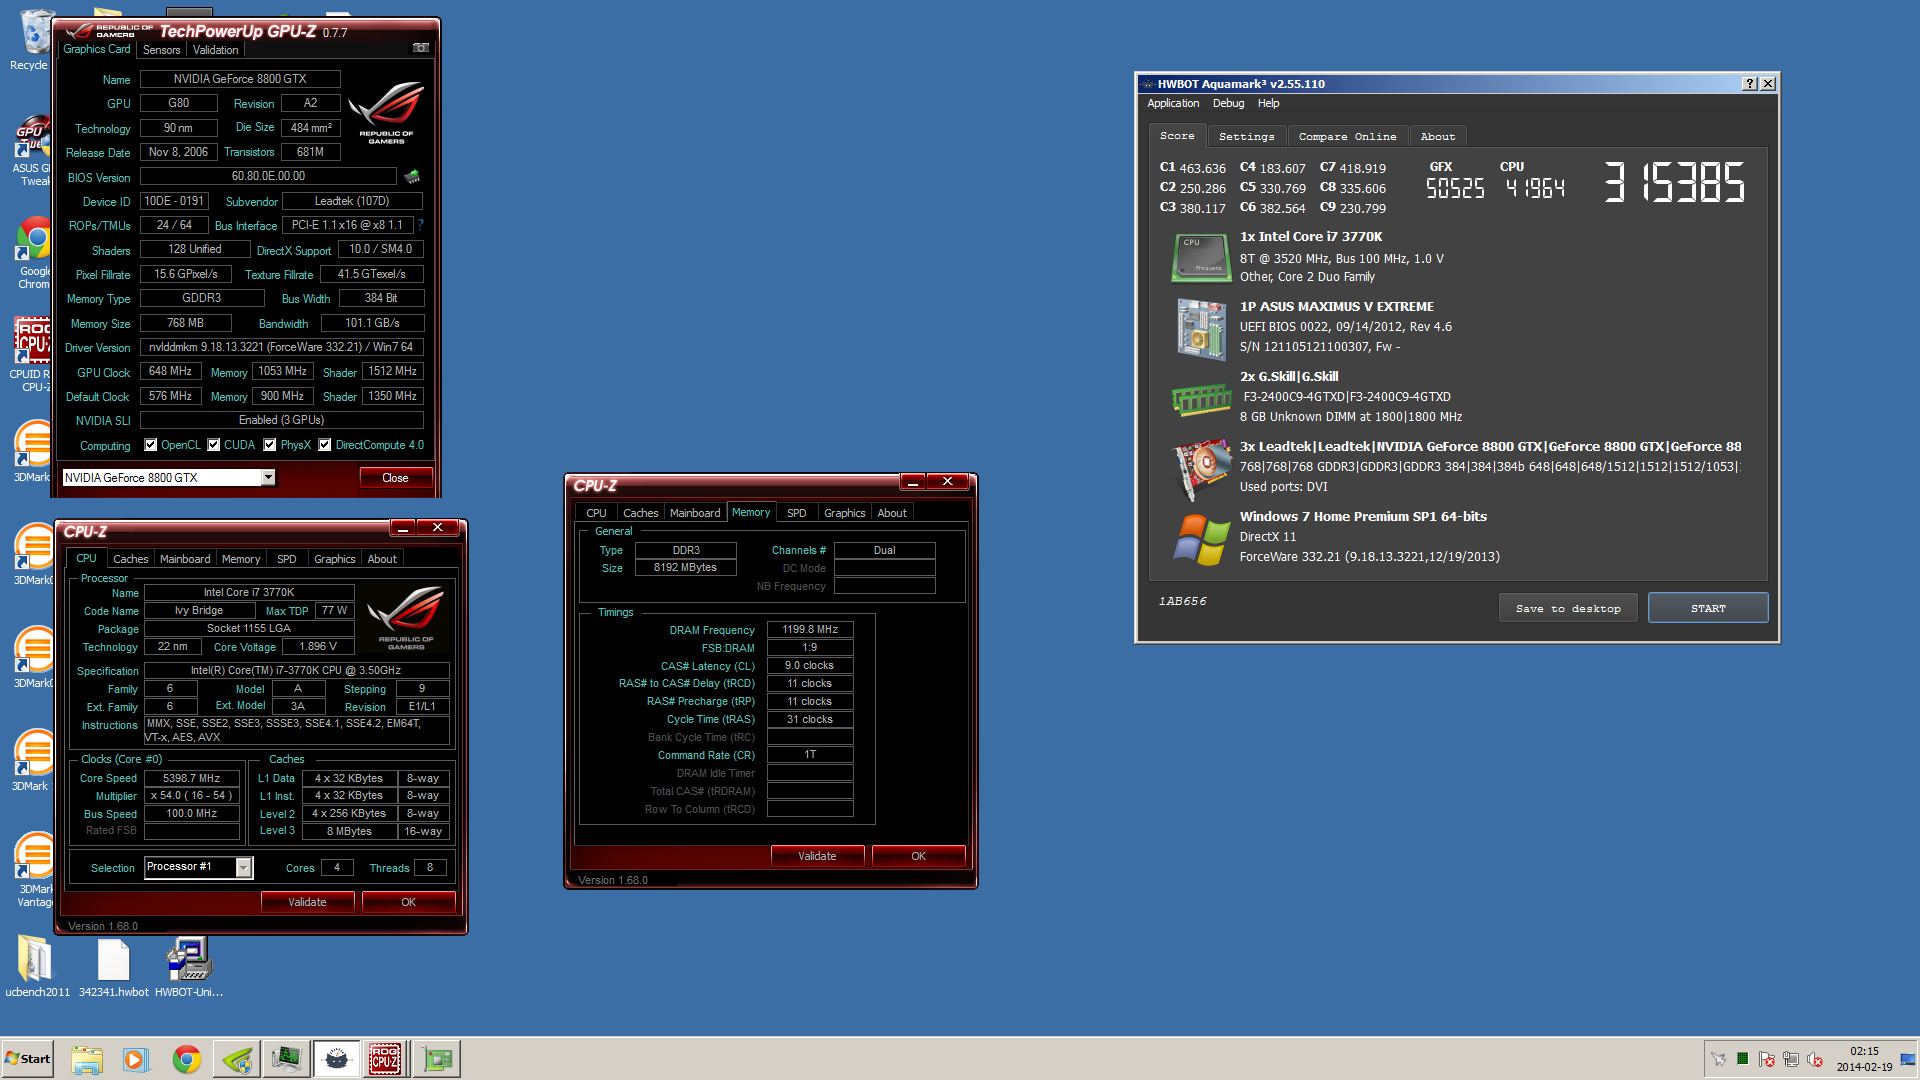Click OK in memory CPU-Z window

[918, 856]
